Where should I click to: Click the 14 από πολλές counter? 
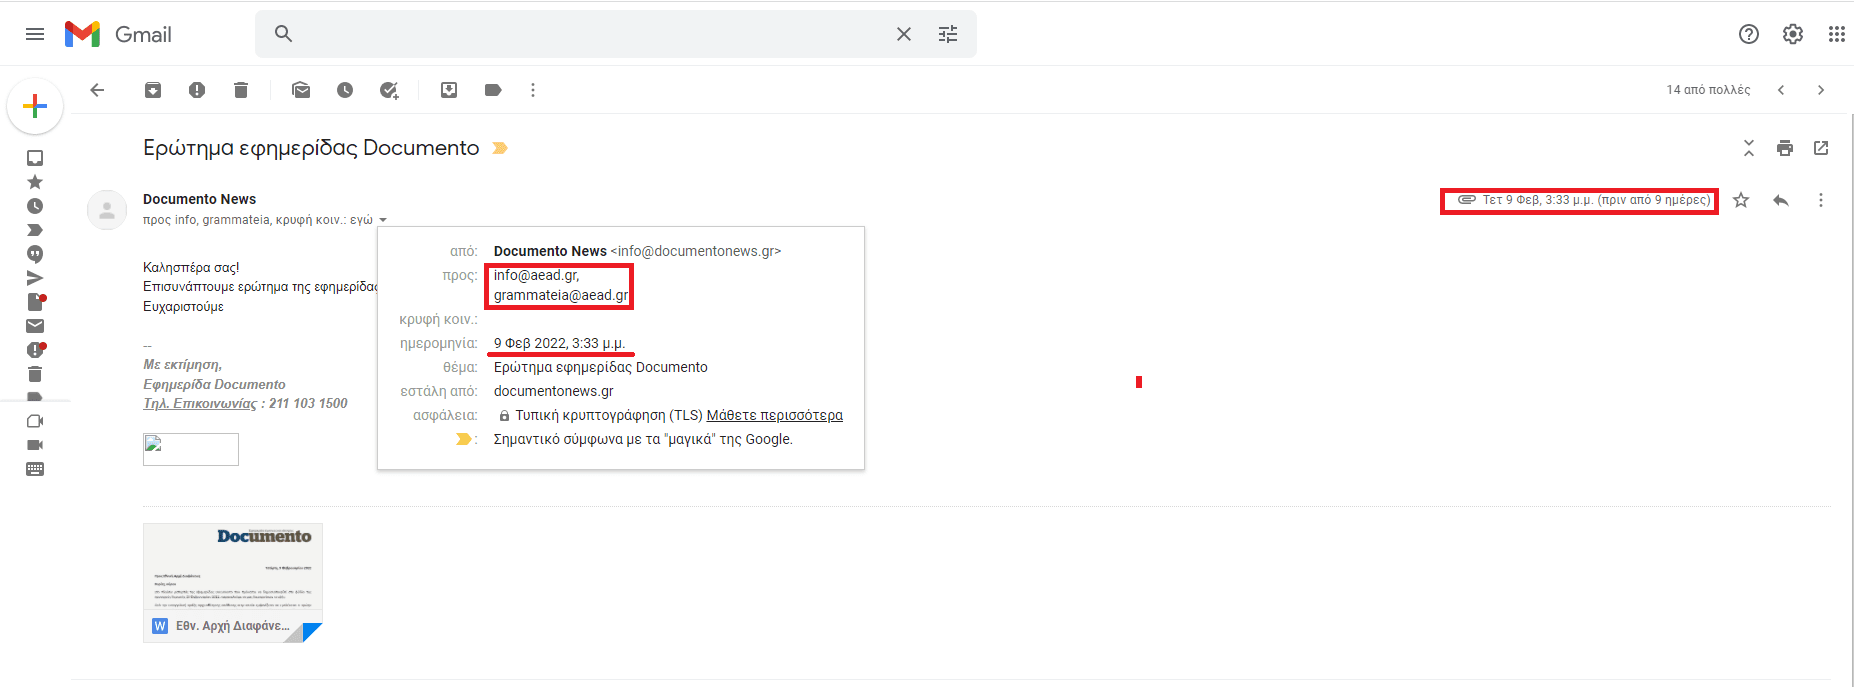(x=1708, y=90)
